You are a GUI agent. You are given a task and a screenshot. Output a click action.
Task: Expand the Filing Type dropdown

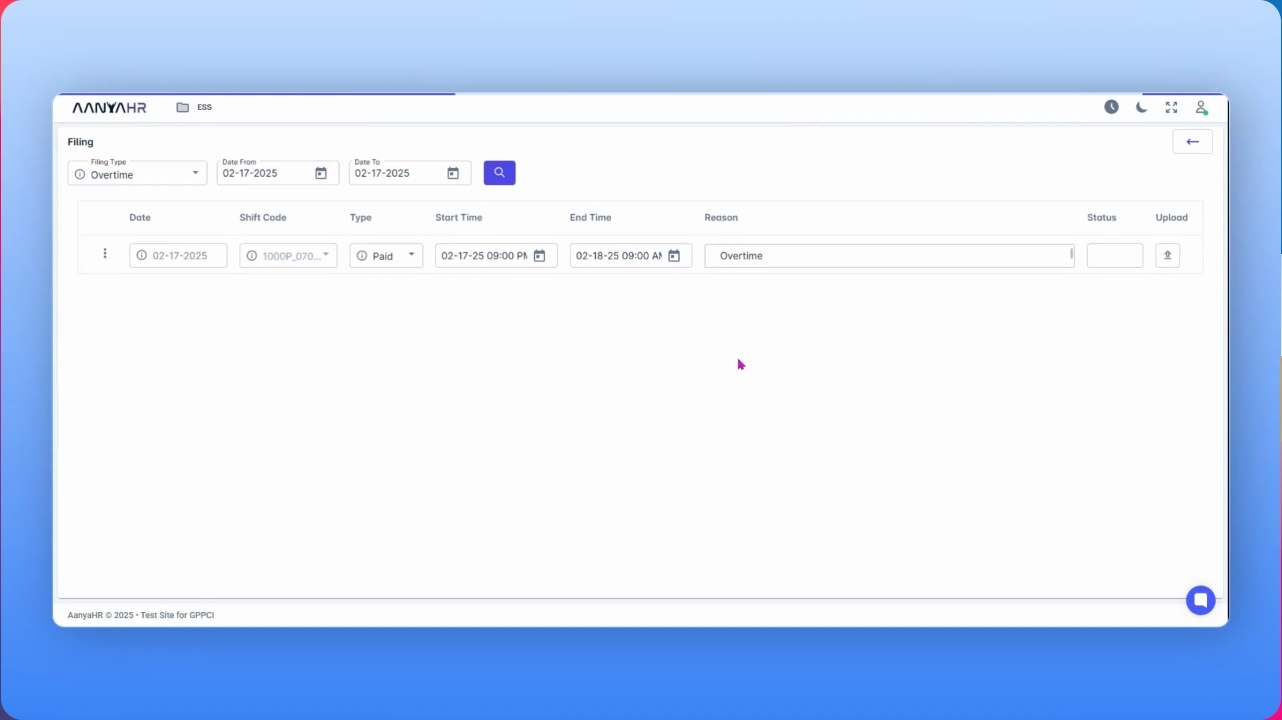(x=195, y=173)
